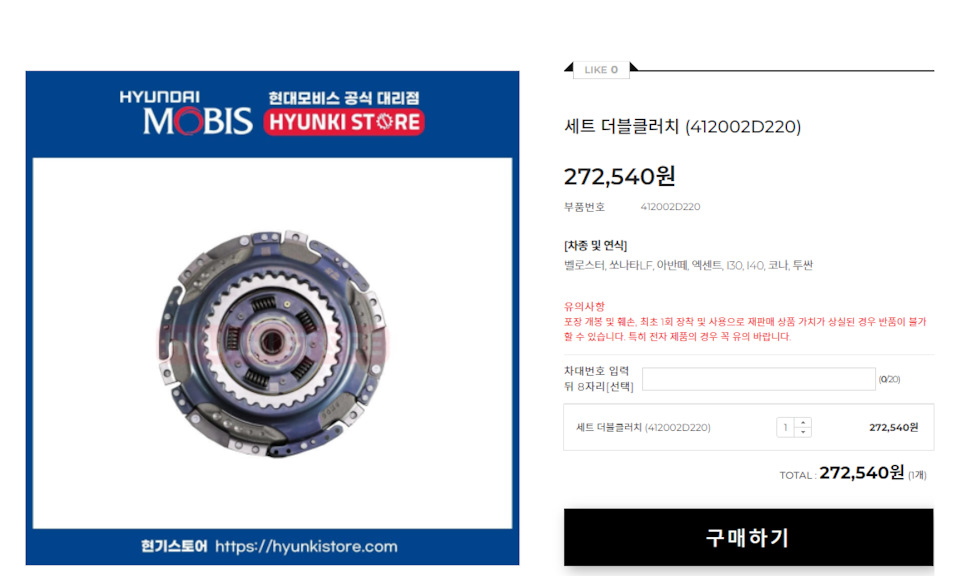This screenshot has height=576, width=960.
Task: Click the large 272,540원 price
Action: (x=619, y=176)
